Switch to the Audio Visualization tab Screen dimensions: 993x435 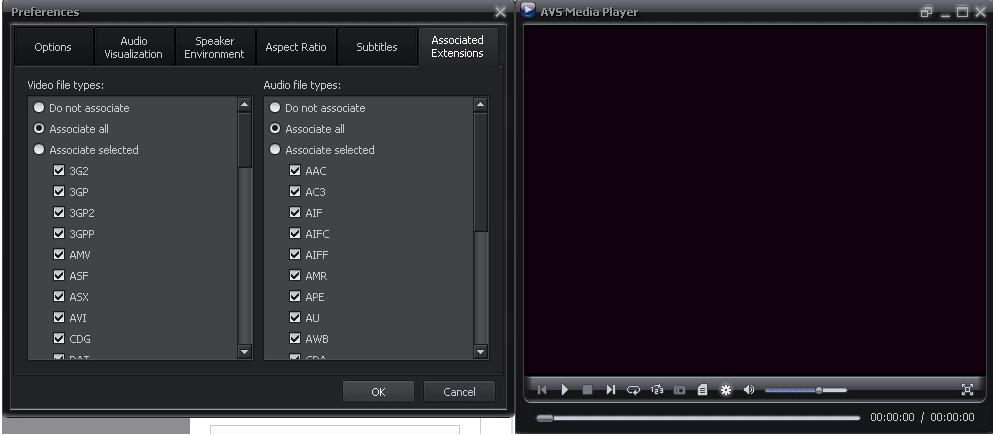(134, 47)
